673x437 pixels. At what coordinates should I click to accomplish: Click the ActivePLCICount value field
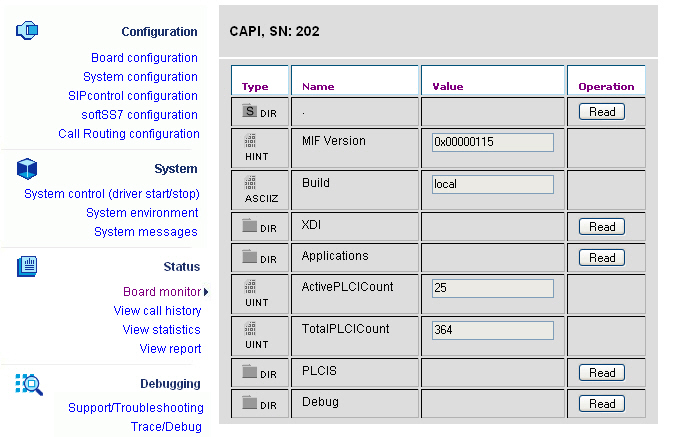(492, 288)
